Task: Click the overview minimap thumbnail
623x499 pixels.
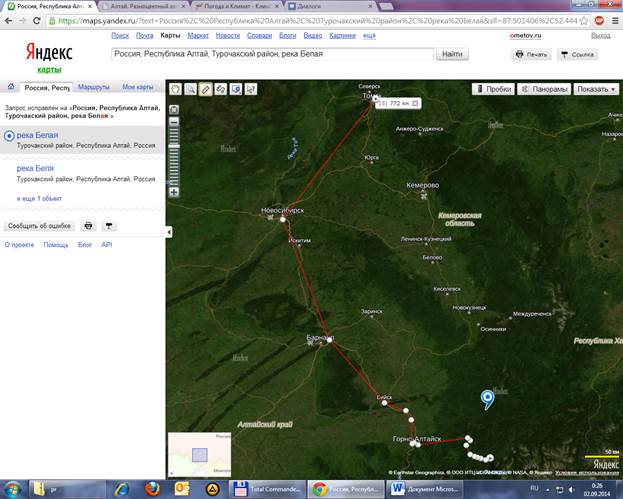Action: click(x=199, y=455)
